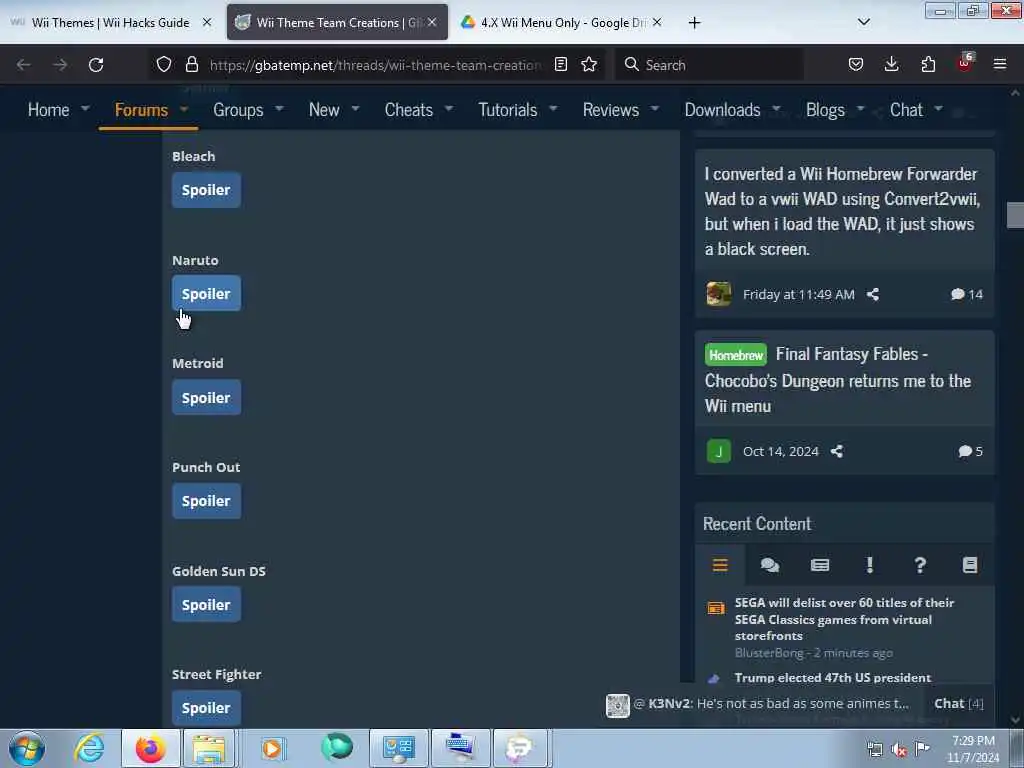Reload the page with the refresh icon
The image size is (1024, 768).
96,65
